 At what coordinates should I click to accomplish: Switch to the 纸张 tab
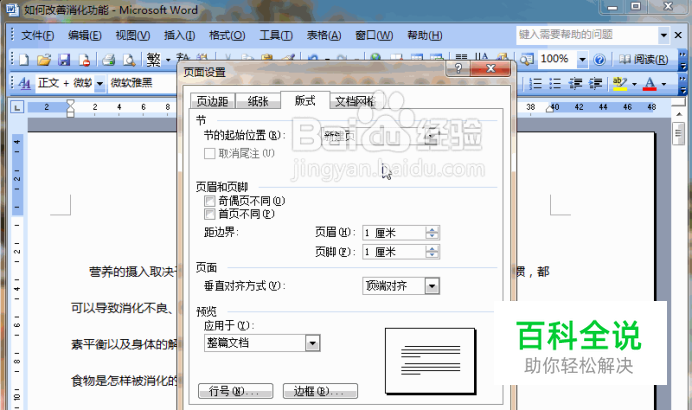258,101
